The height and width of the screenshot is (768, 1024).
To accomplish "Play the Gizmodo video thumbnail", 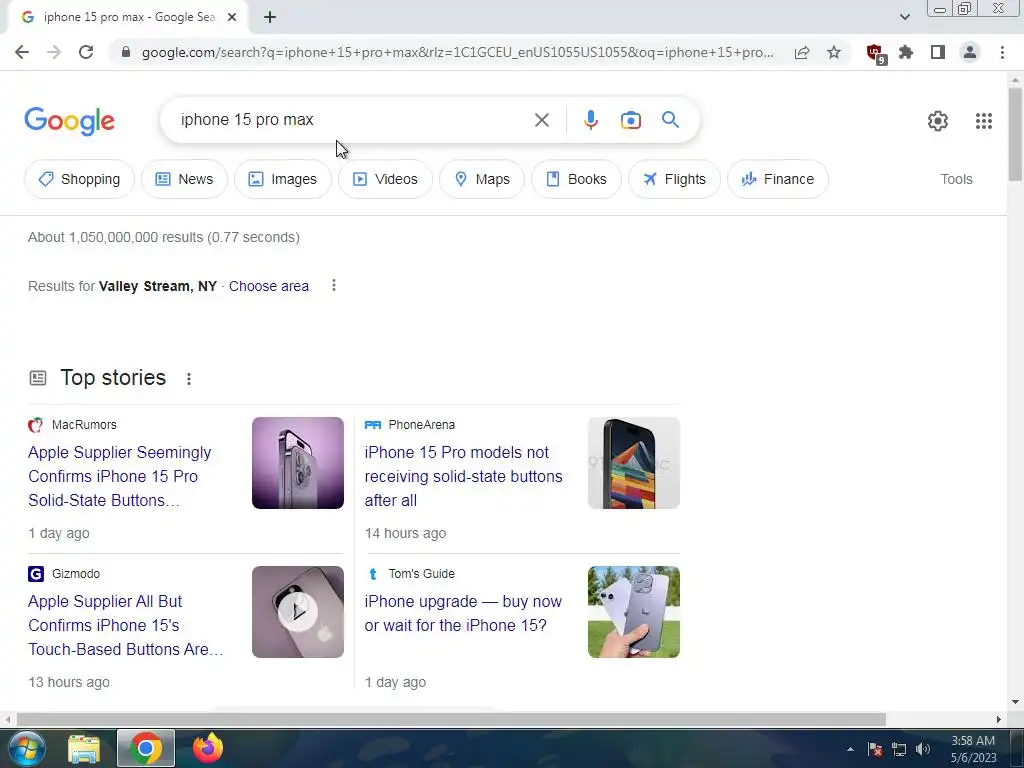I will pos(298,612).
